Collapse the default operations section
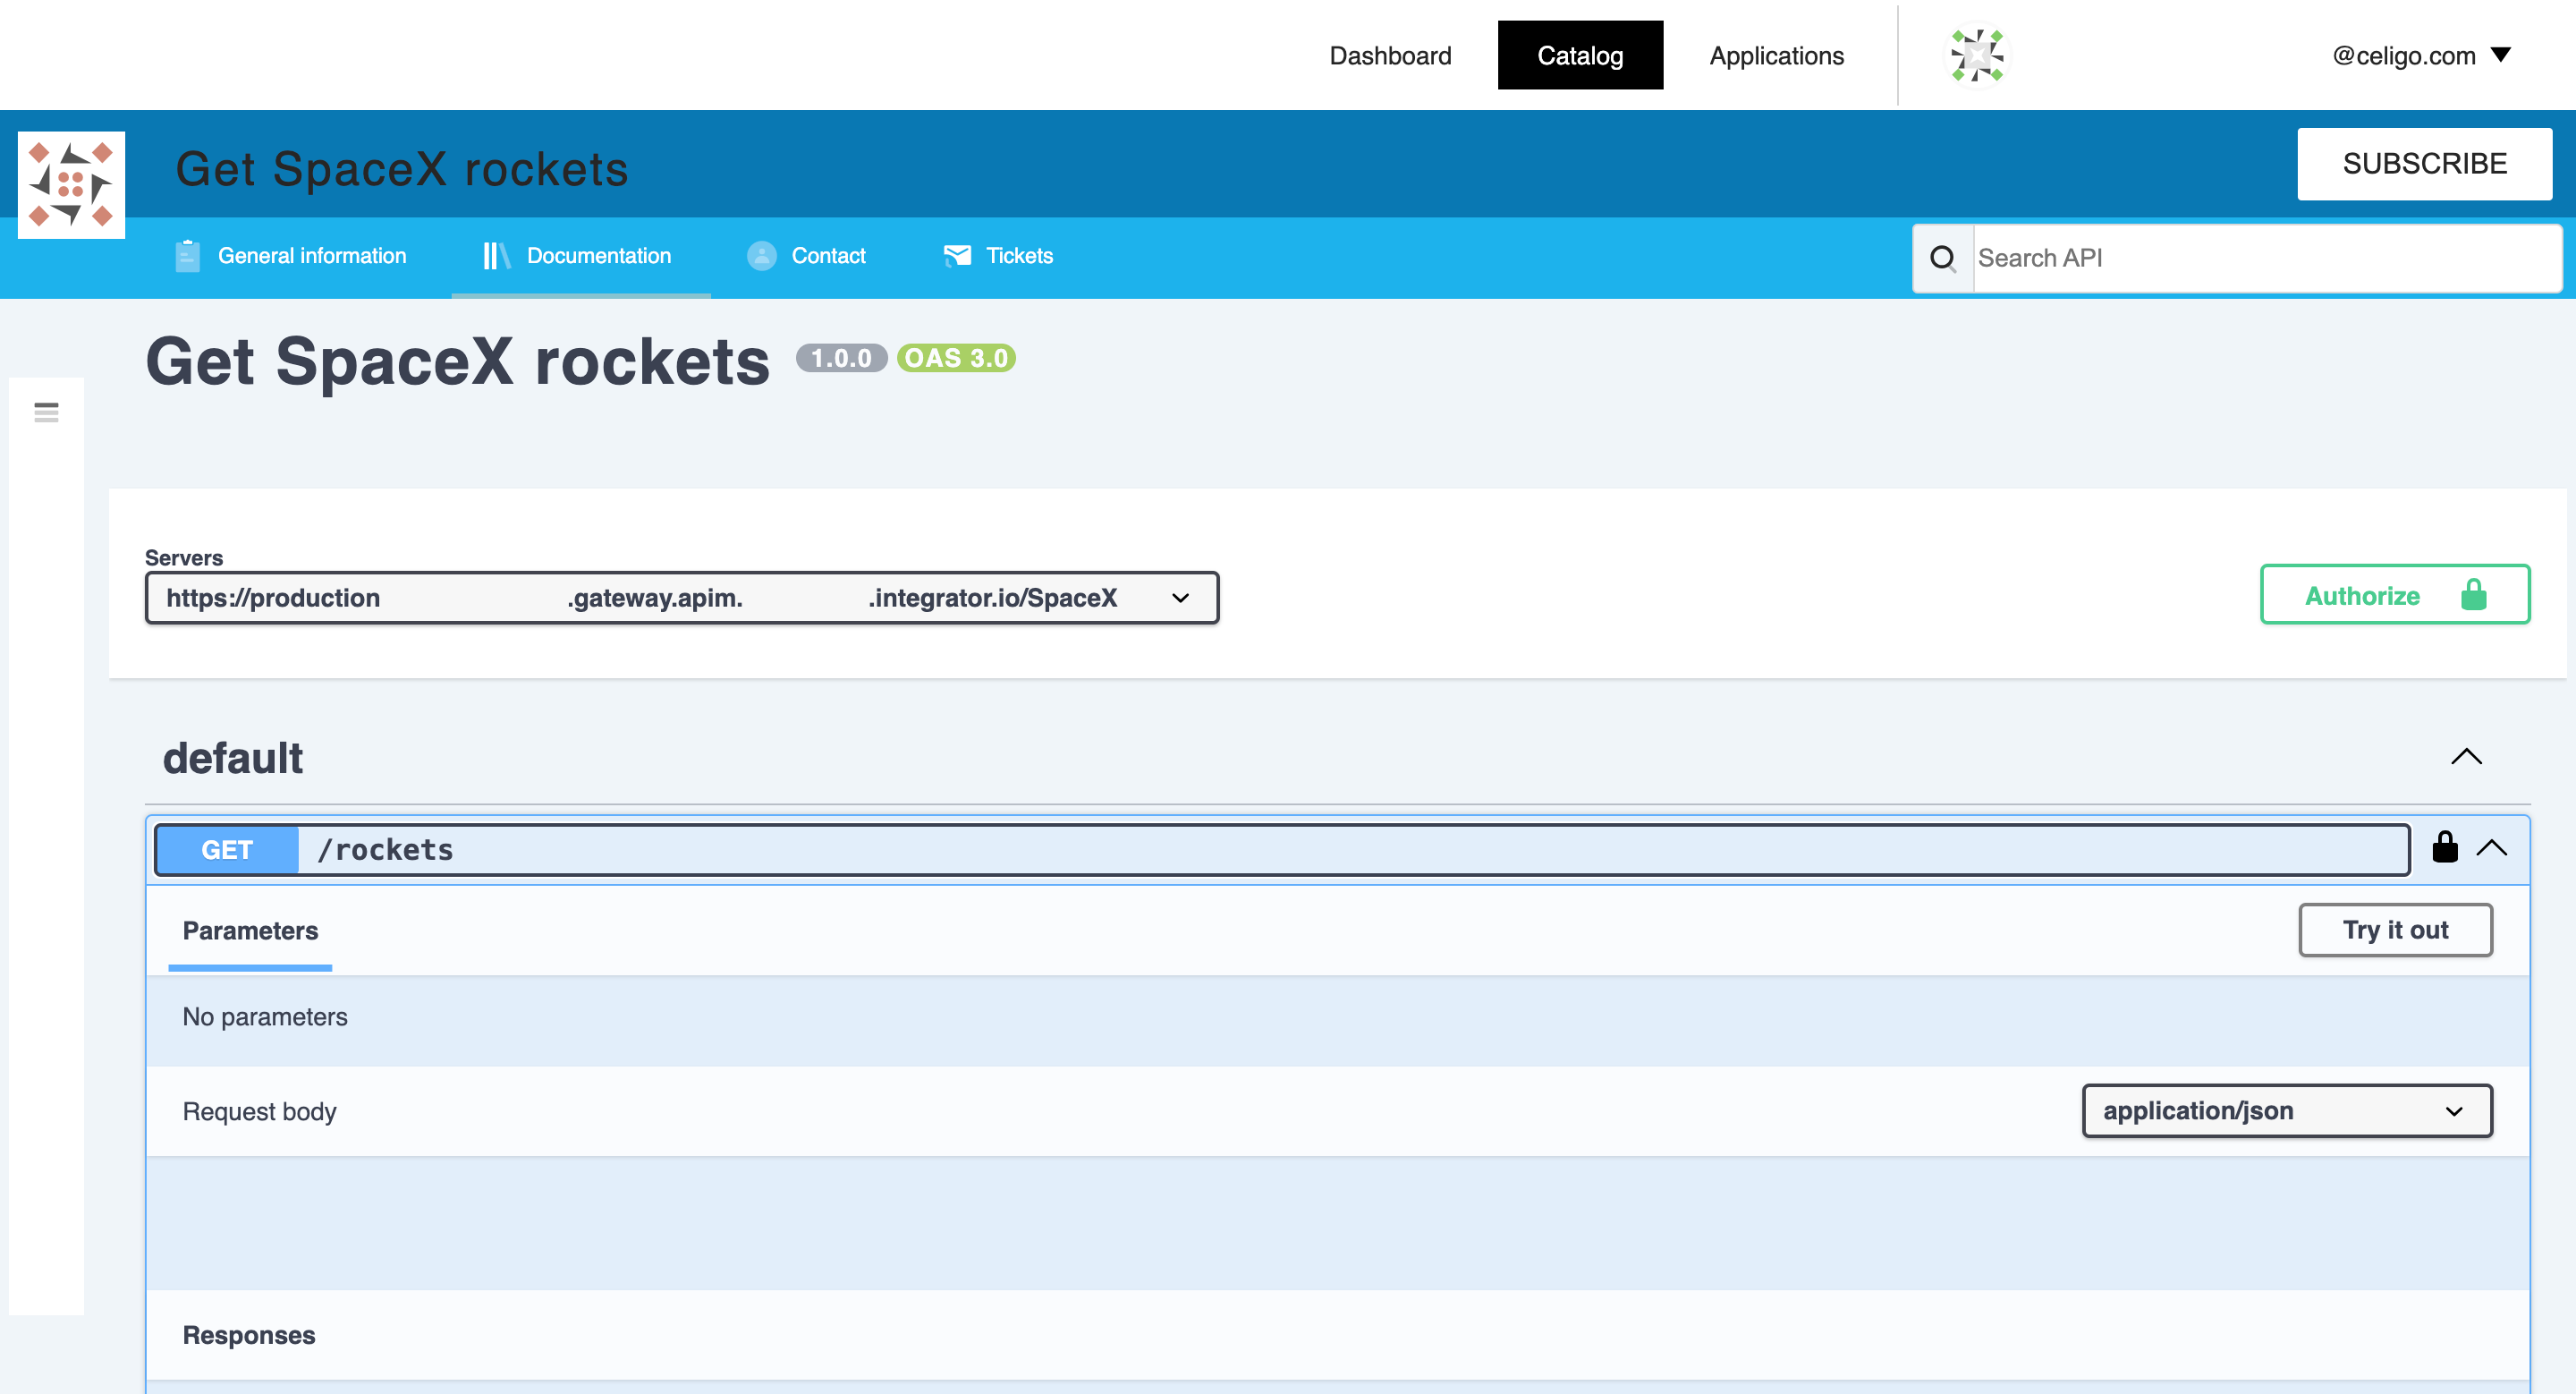Image resolution: width=2576 pixels, height=1394 pixels. tap(2467, 757)
